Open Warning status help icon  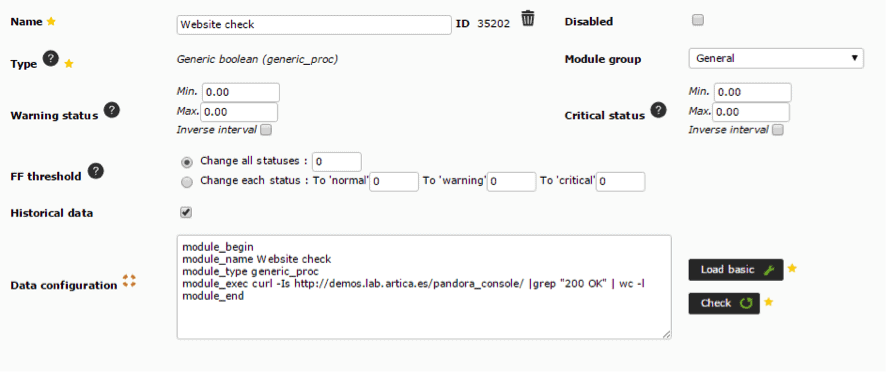[x=112, y=110]
